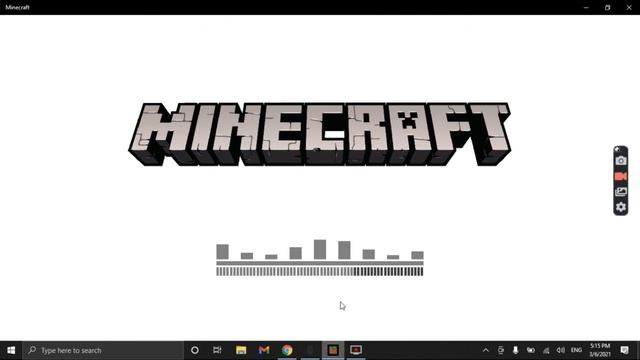Click the red video record icon

tap(621, 176)
